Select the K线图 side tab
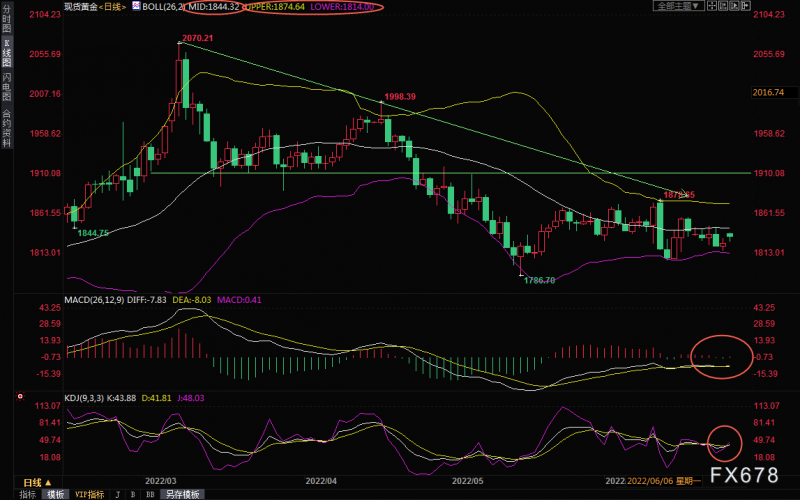This screenshot has width=800, height=500. pos(7,53)
